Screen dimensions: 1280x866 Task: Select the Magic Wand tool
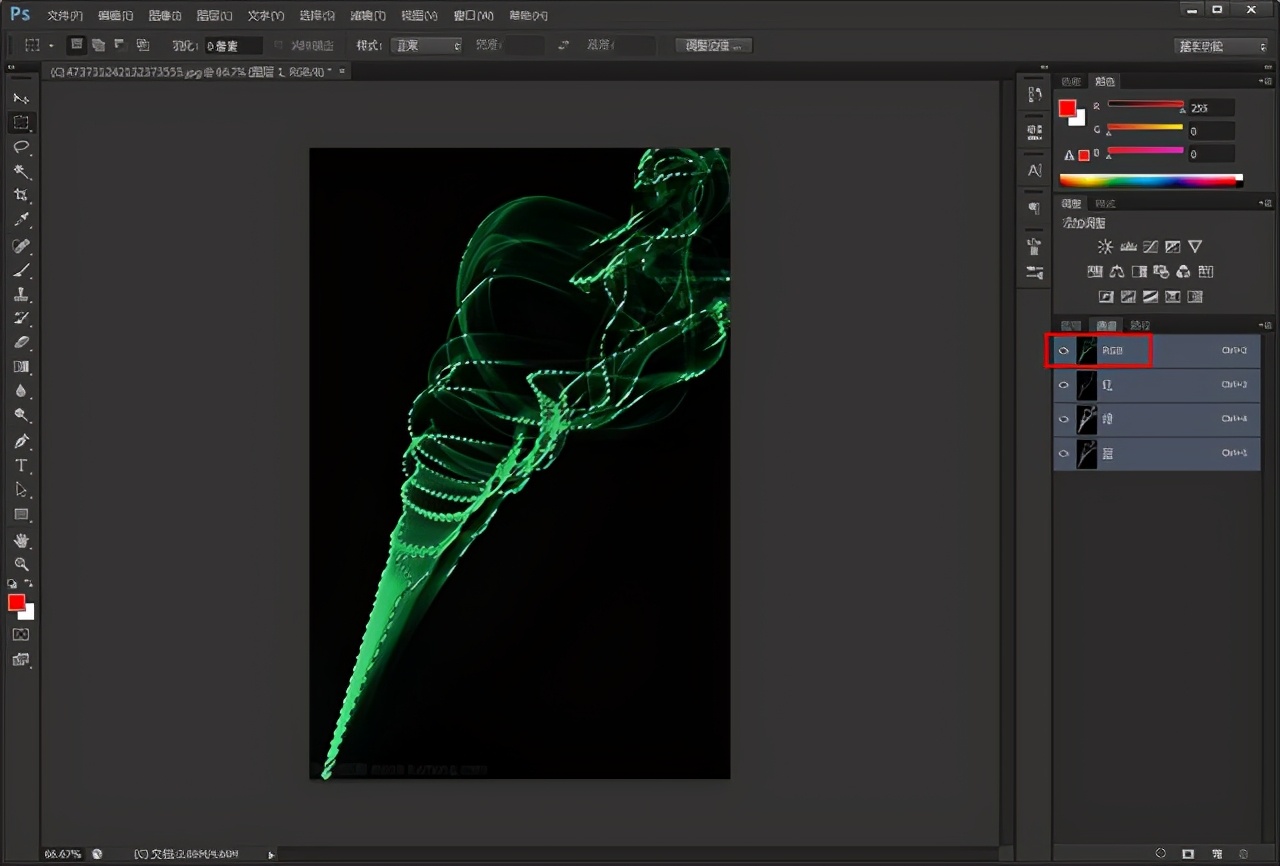coord(21,171)
